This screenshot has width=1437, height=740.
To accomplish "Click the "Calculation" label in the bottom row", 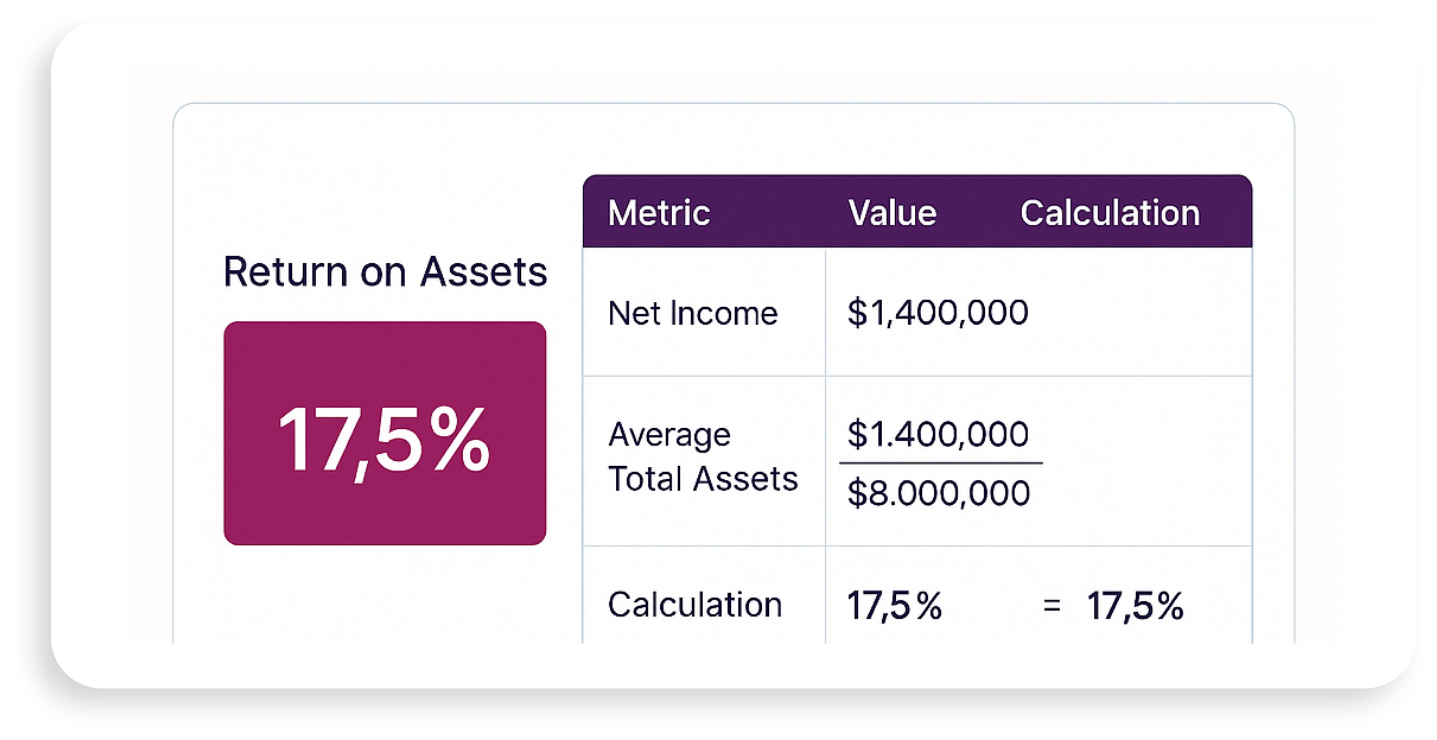I will click(x=694, y=605).
